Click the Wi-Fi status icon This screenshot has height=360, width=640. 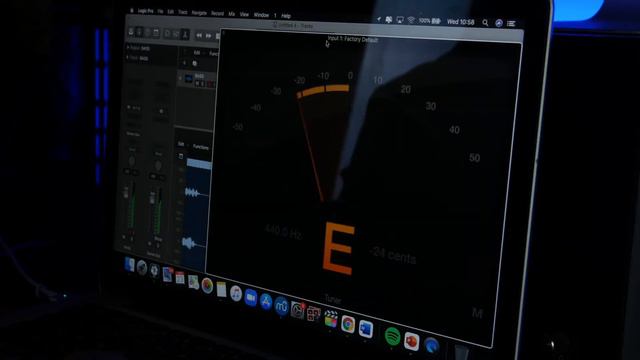411,20
